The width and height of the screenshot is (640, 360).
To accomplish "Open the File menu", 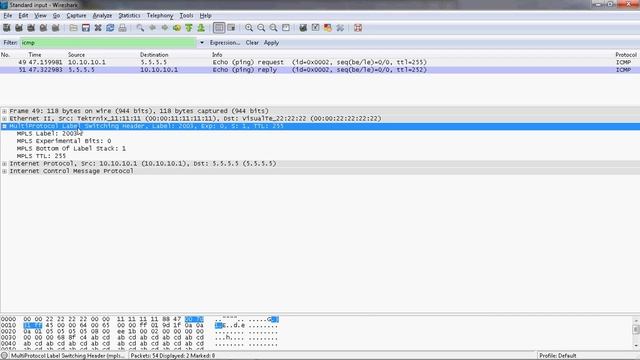I will (8, 16).
